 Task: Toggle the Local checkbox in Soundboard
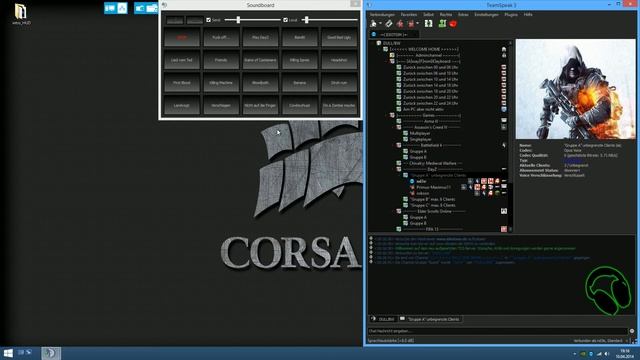click(286, 20)
